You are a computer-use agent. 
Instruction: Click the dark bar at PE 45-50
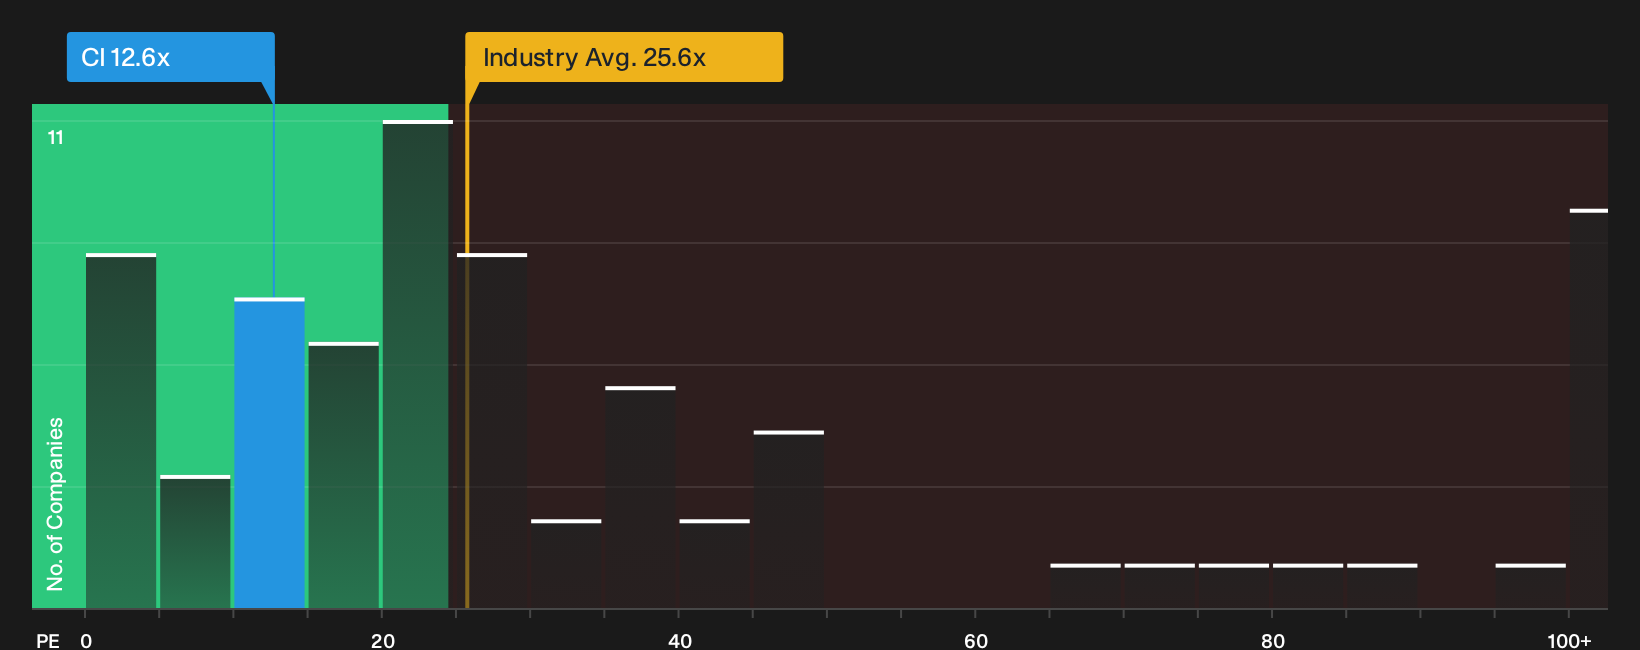(x=789, y=520)
